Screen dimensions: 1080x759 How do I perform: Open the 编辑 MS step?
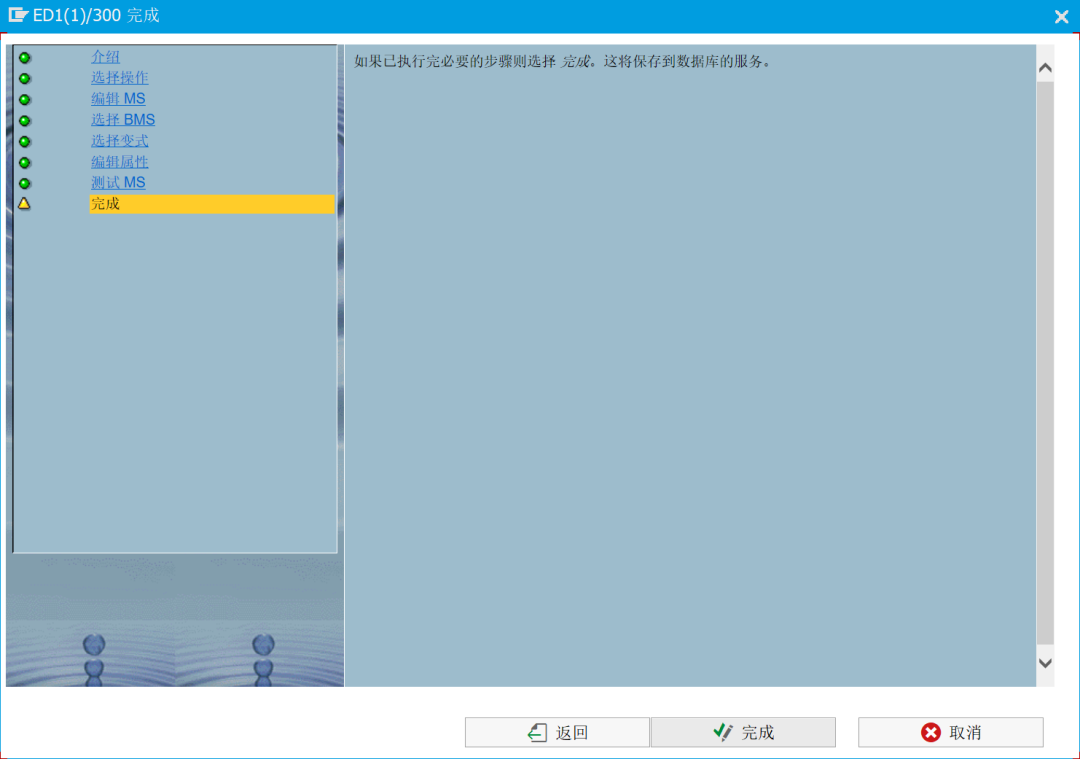pos(118,98)
